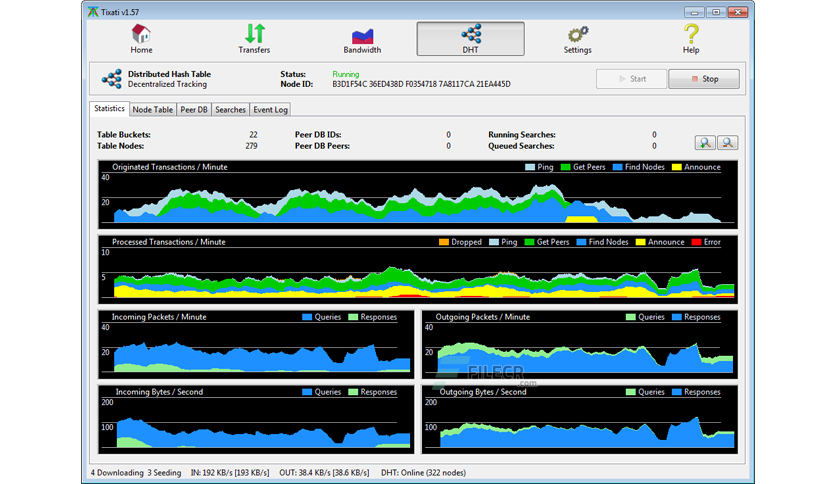Click the Node ID value text

point(421,84)
